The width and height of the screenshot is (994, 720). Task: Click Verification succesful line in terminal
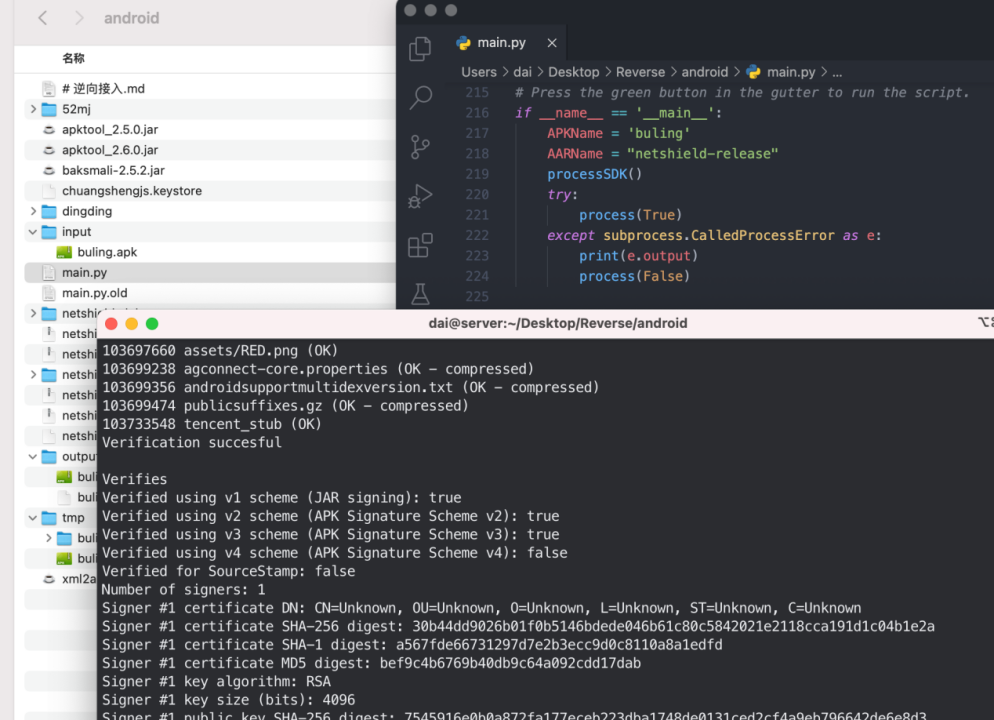point(191,442)
